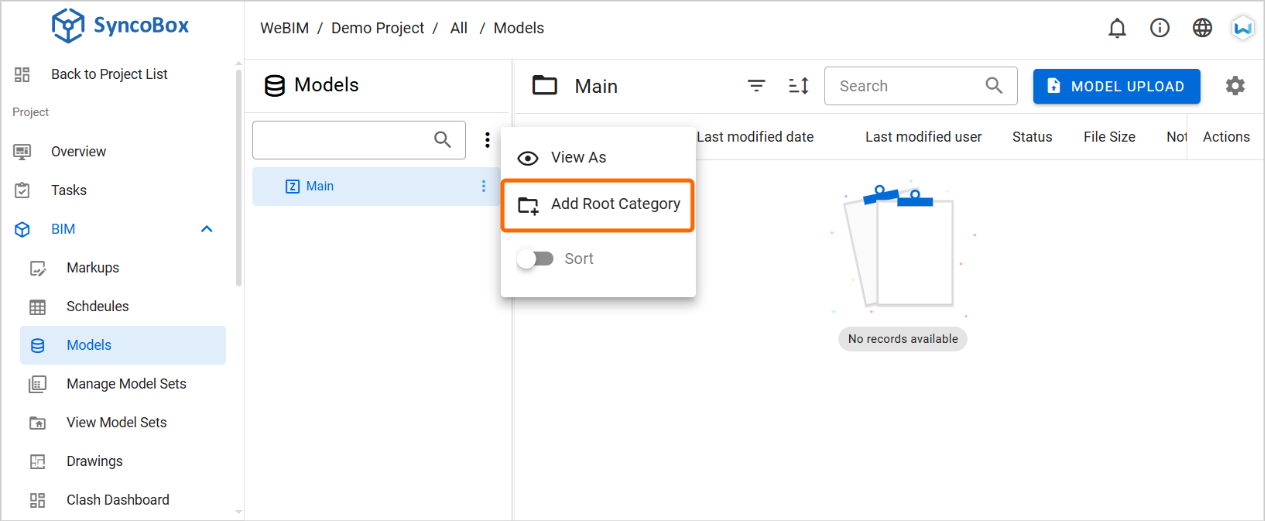Collapse the BIM section chevron
The image size is (1265, 521).
207,229
